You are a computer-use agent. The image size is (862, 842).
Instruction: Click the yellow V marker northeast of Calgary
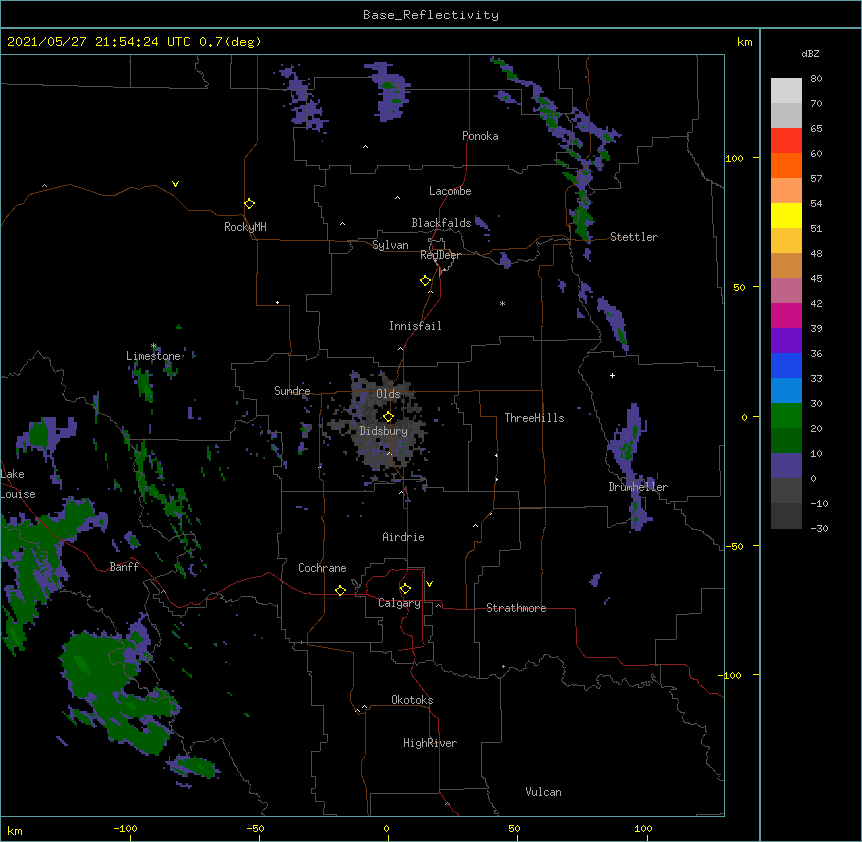[x=429, y=584]
